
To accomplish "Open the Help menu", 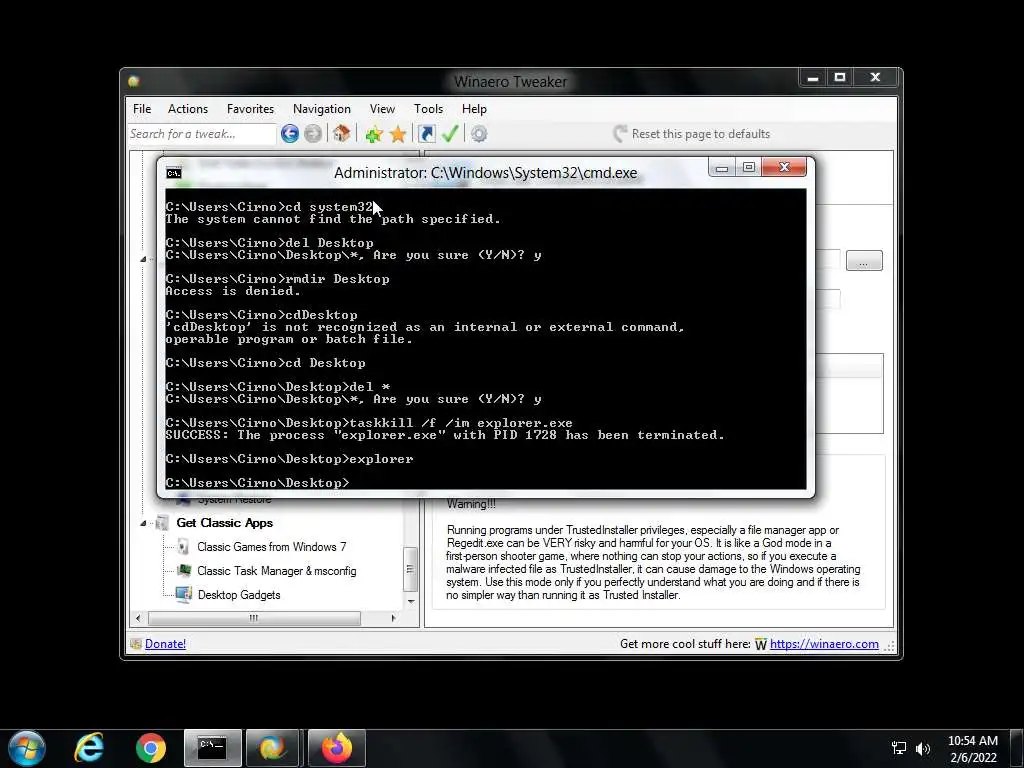I will [474, 109].
